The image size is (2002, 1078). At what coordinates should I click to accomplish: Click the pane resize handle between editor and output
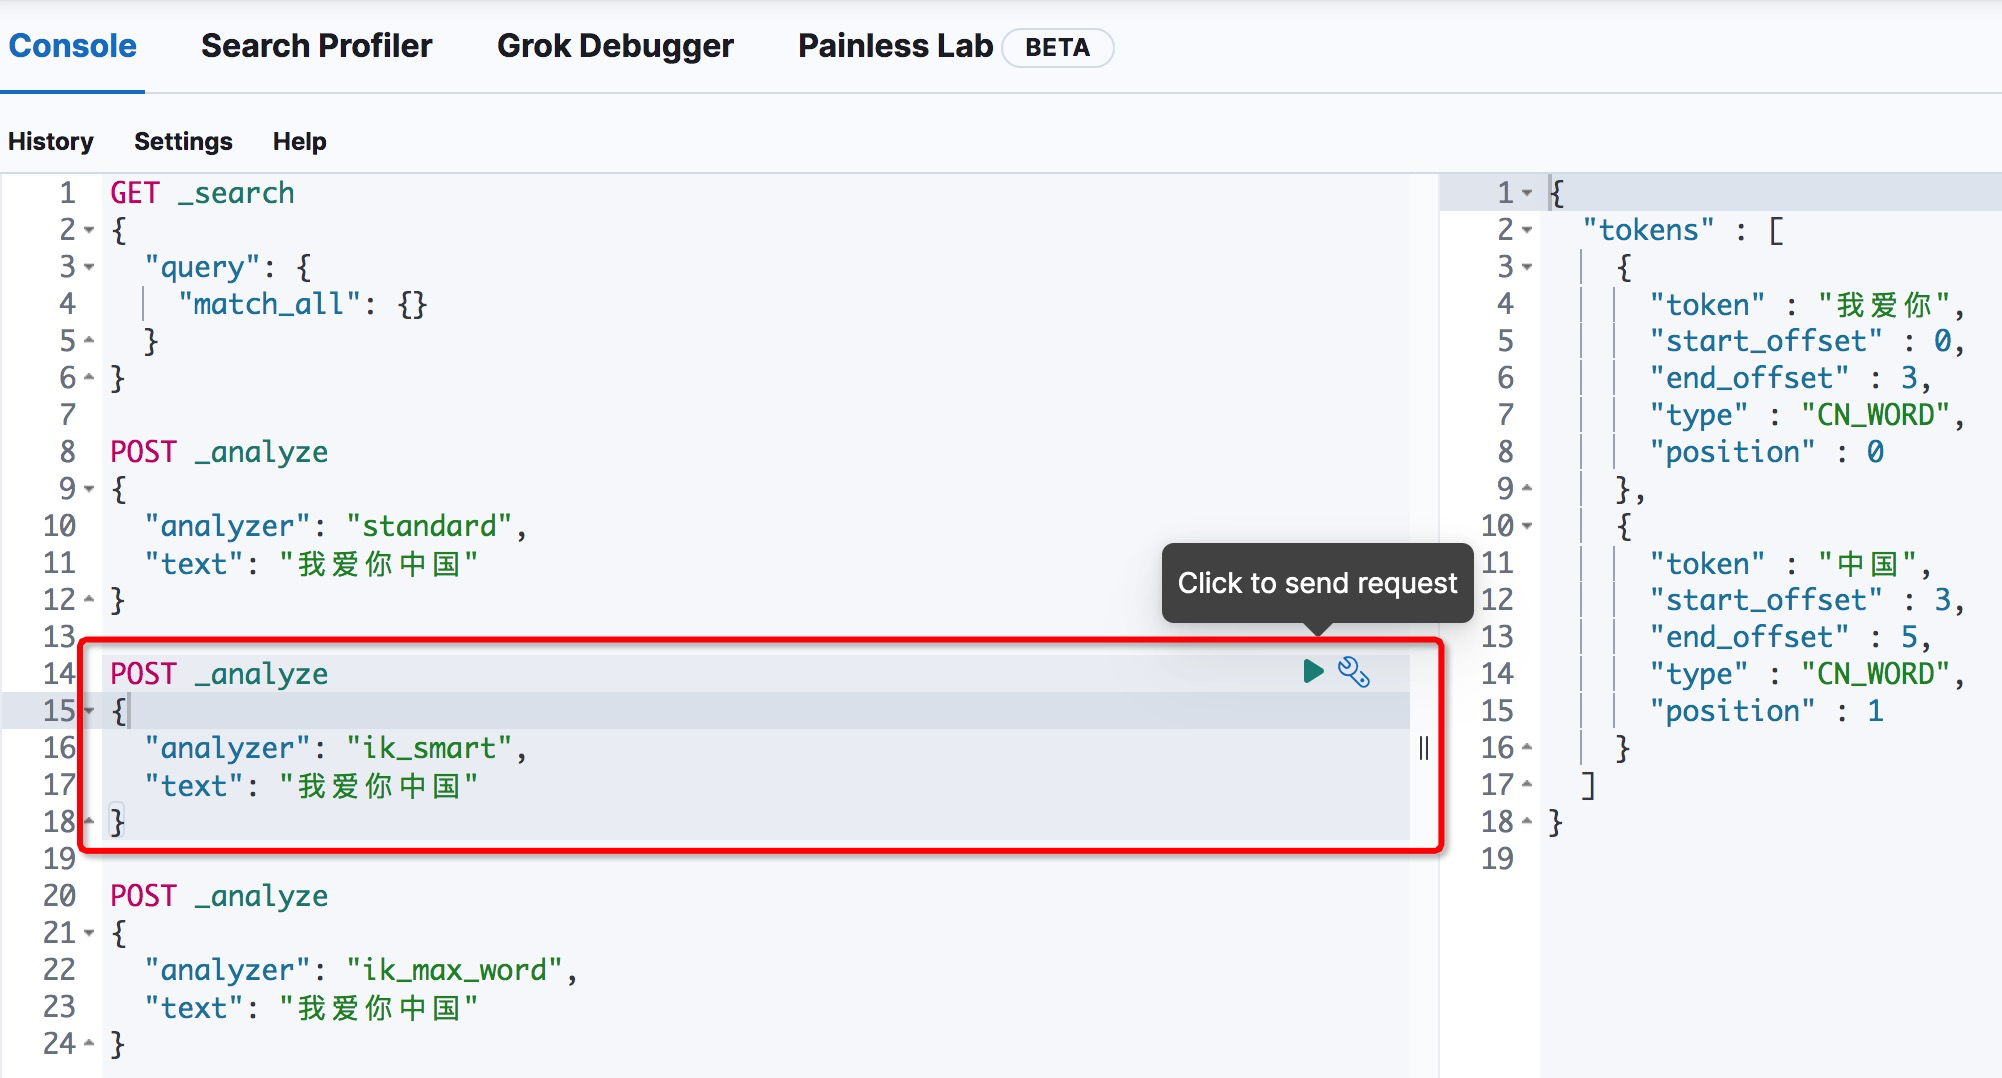coord(1424,748)
